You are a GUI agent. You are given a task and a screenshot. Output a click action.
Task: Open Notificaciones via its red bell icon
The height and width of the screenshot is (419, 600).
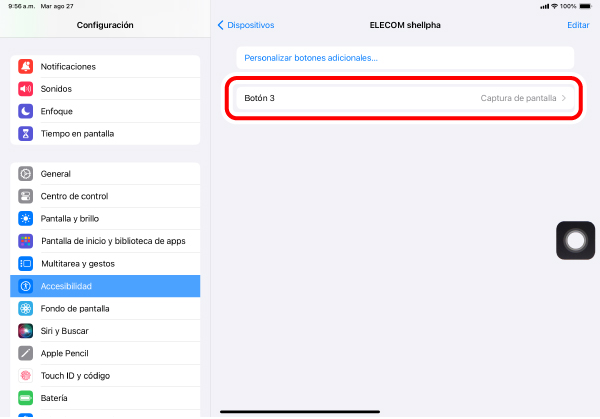26,67
